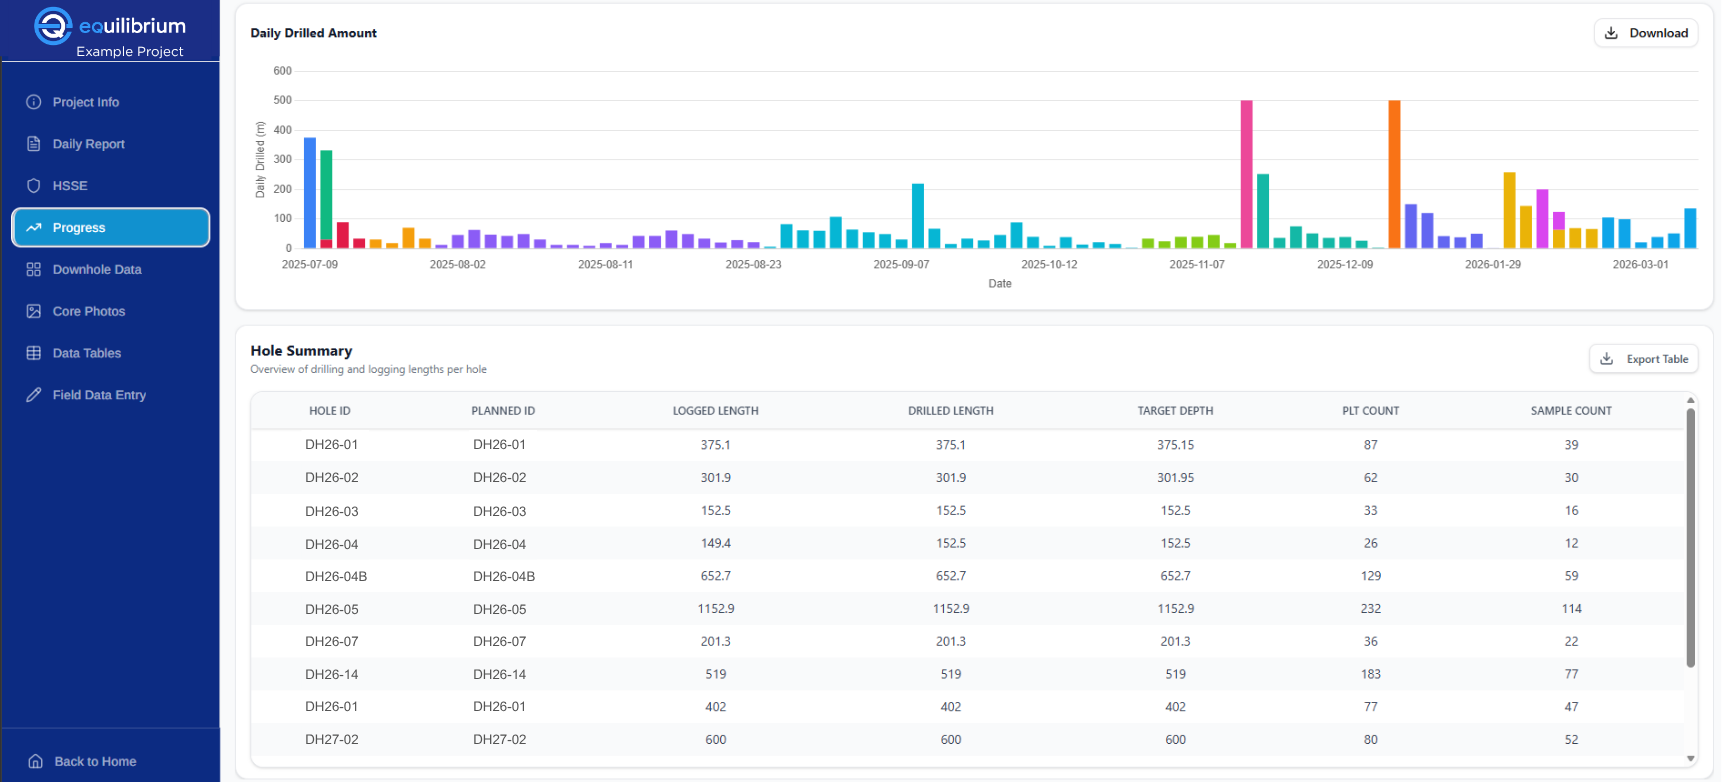Click the LOGGED LENGTH column header
Image resolution: width=1728 pixels, height=782 pixels.
pos(716,411)
